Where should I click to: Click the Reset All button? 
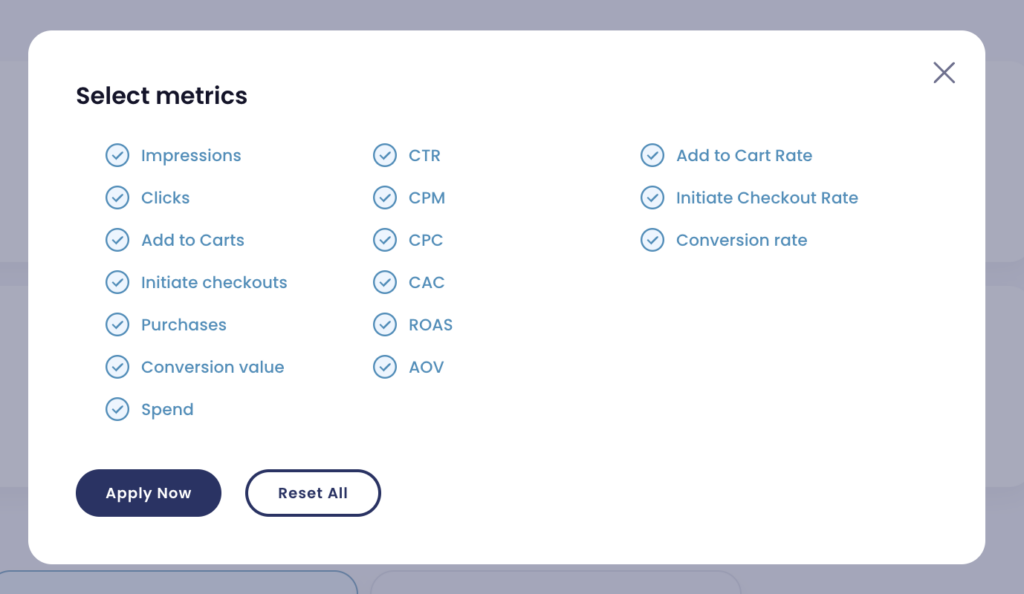click(x=313, y=493)
